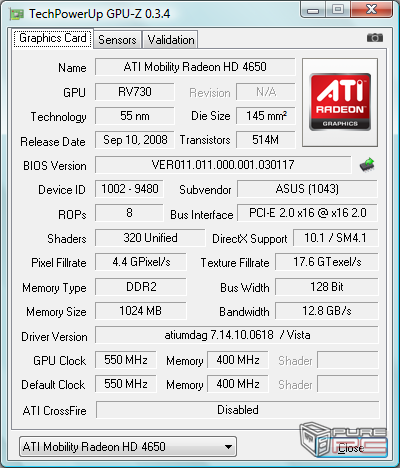The image size is (400, 468).
Task: Click the Bus Interface label
Action: (202, 215)
